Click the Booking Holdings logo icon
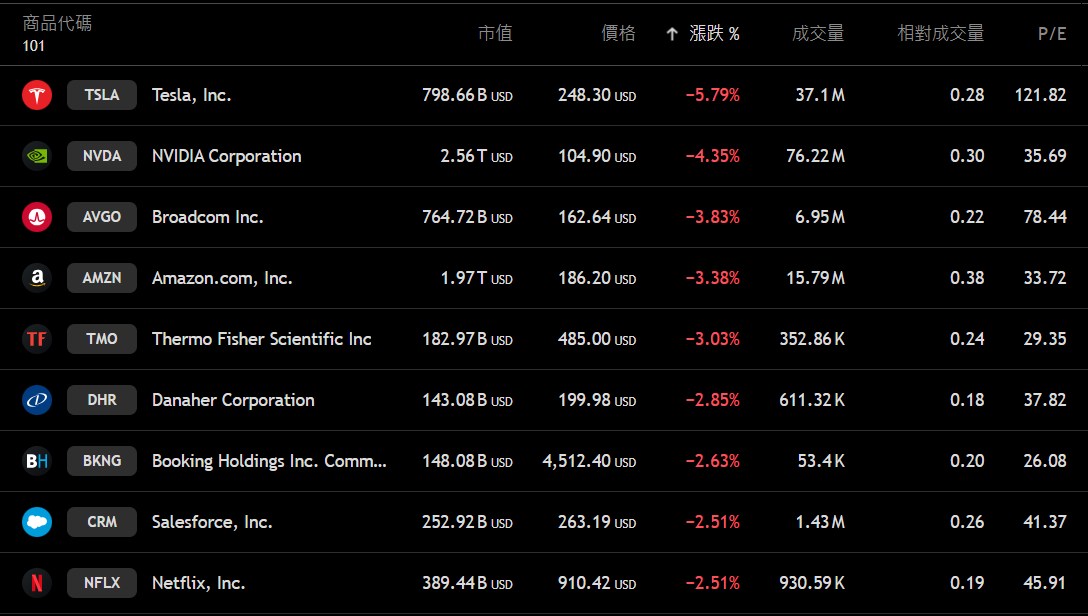1088x616 pixels. [37, 461]
